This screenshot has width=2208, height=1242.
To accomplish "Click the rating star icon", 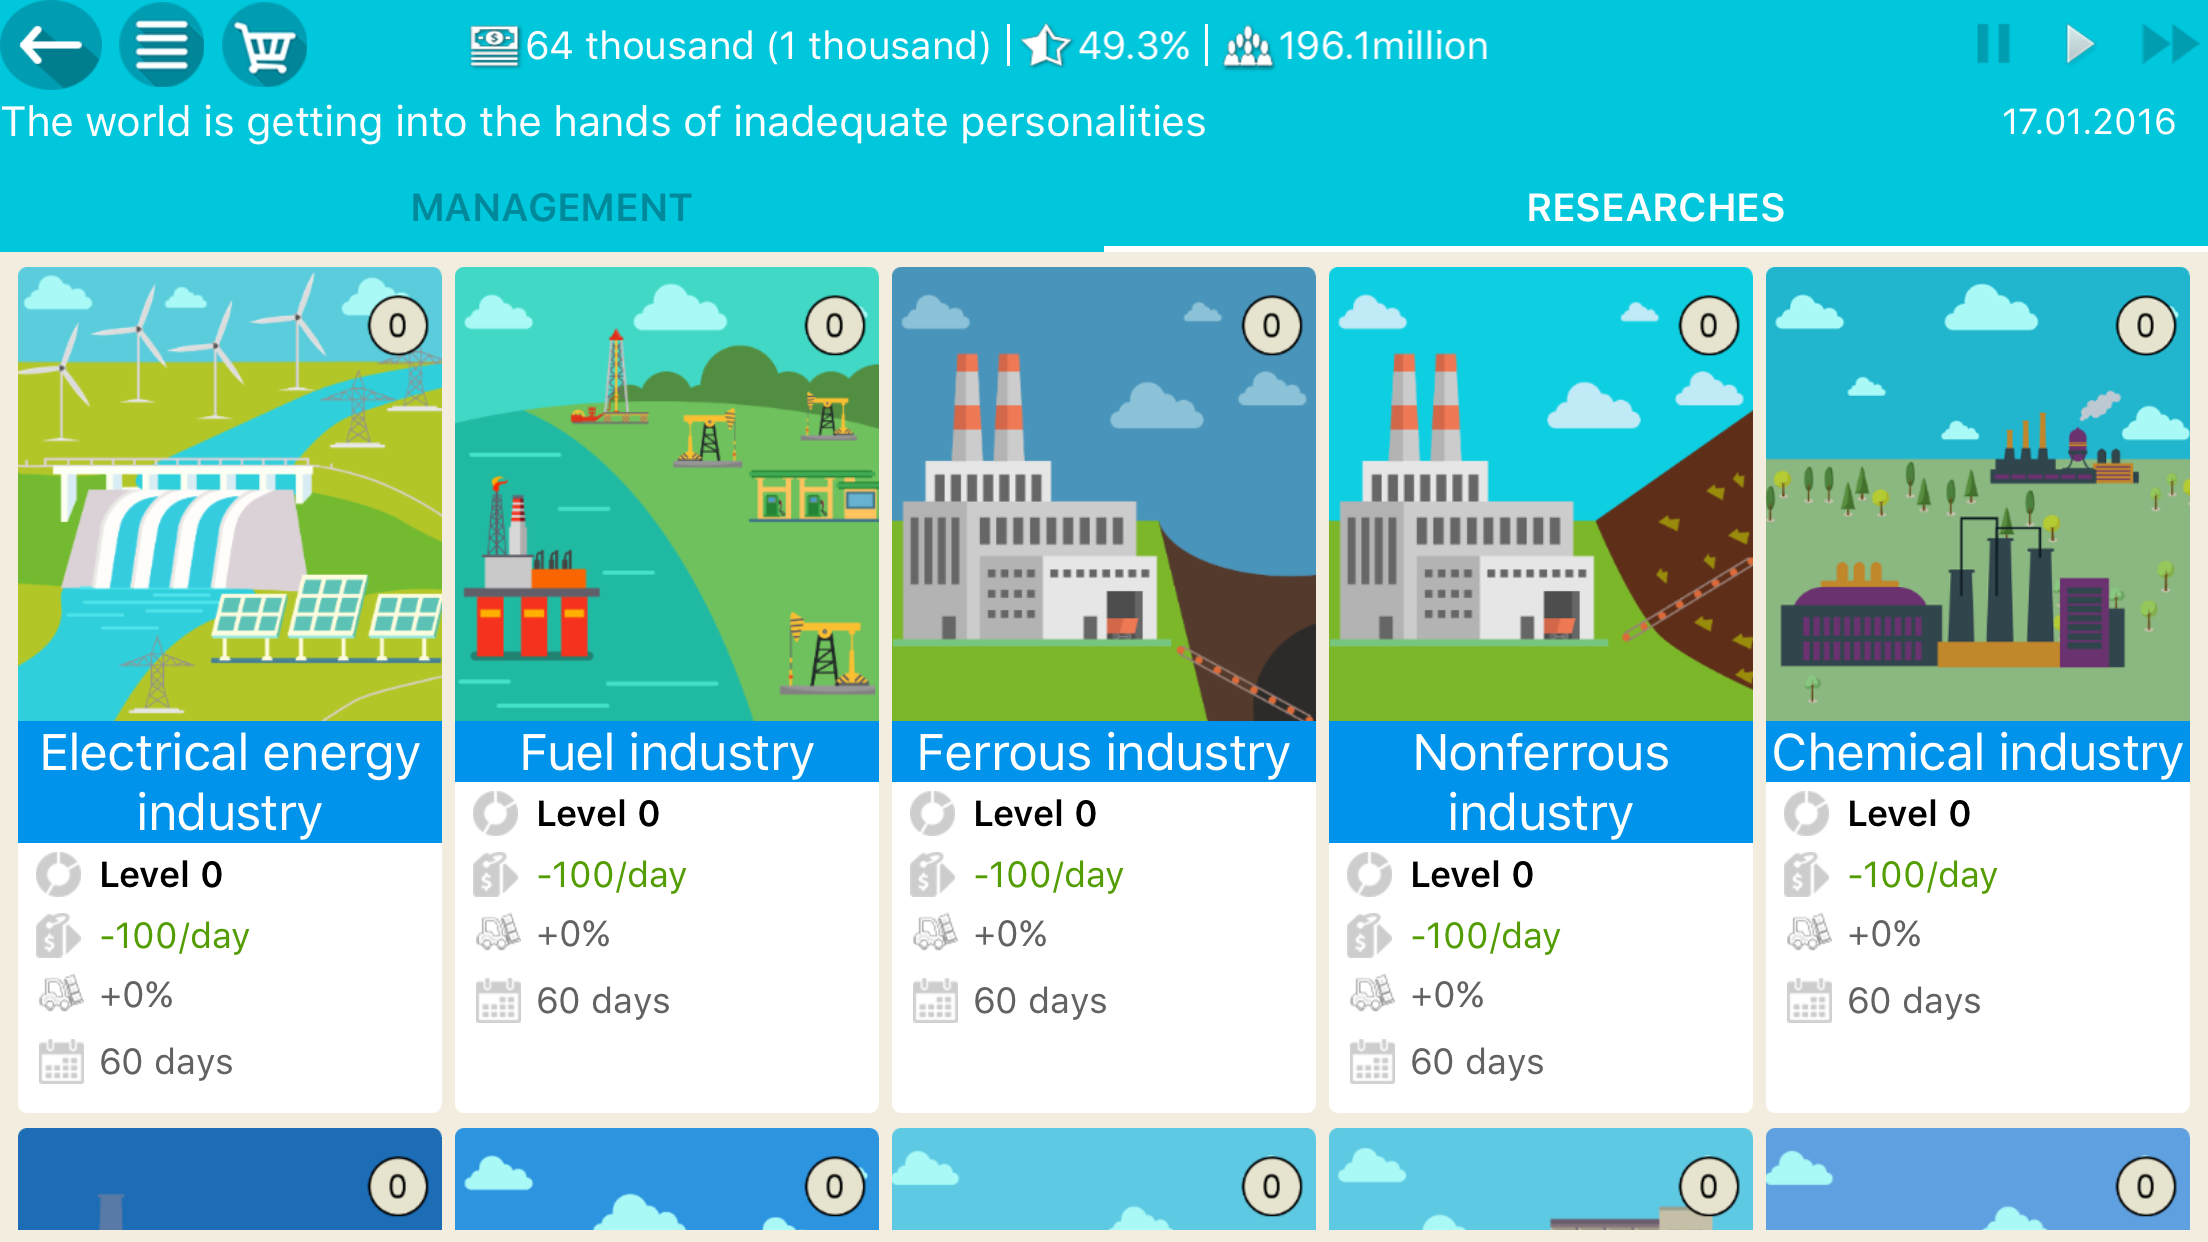I will (1046, 46).
